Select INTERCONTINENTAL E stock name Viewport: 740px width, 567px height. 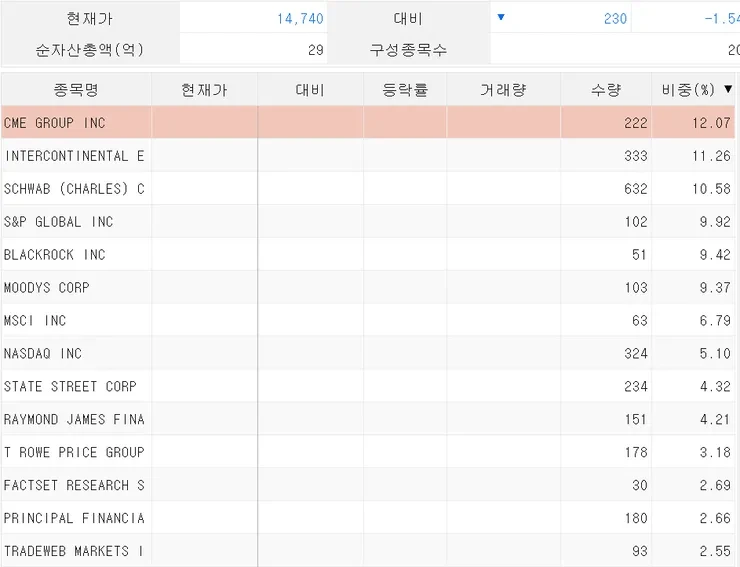pos(74,156)
